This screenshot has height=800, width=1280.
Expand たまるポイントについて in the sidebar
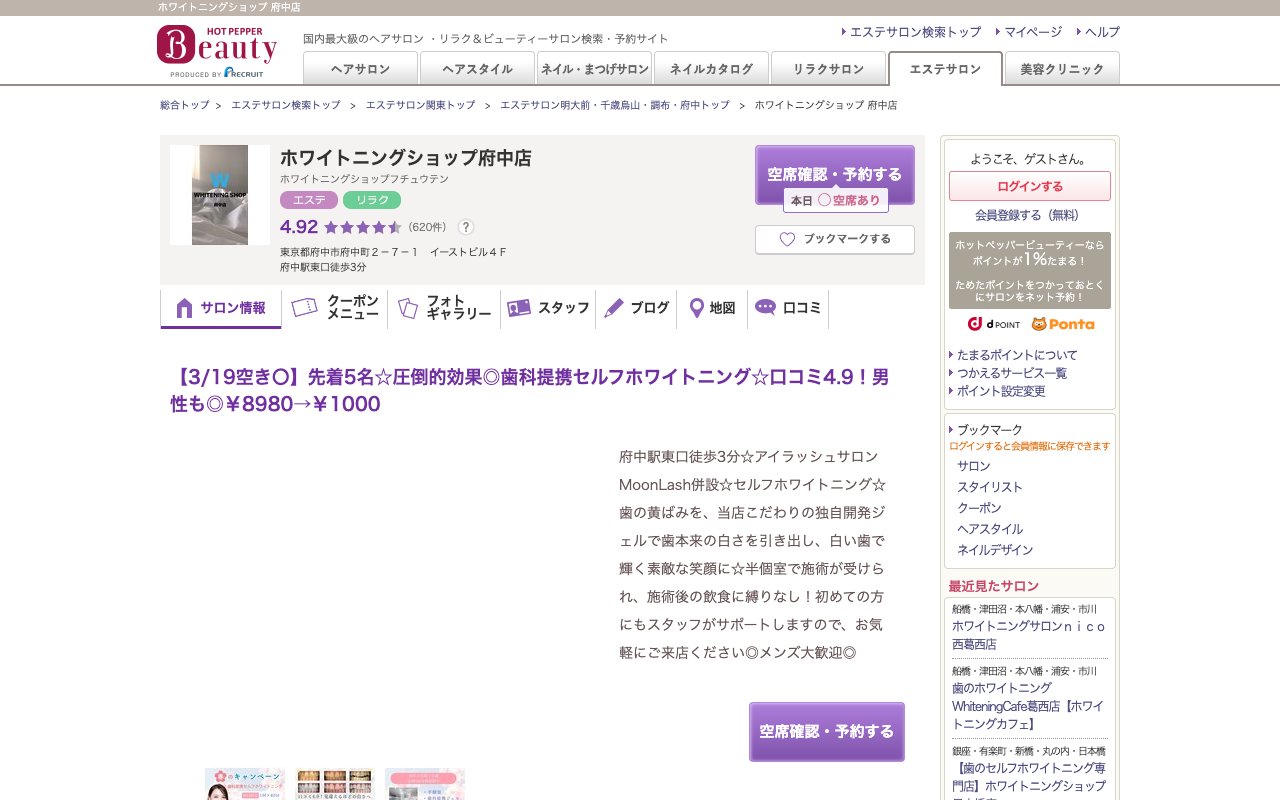click(1015, 354)
